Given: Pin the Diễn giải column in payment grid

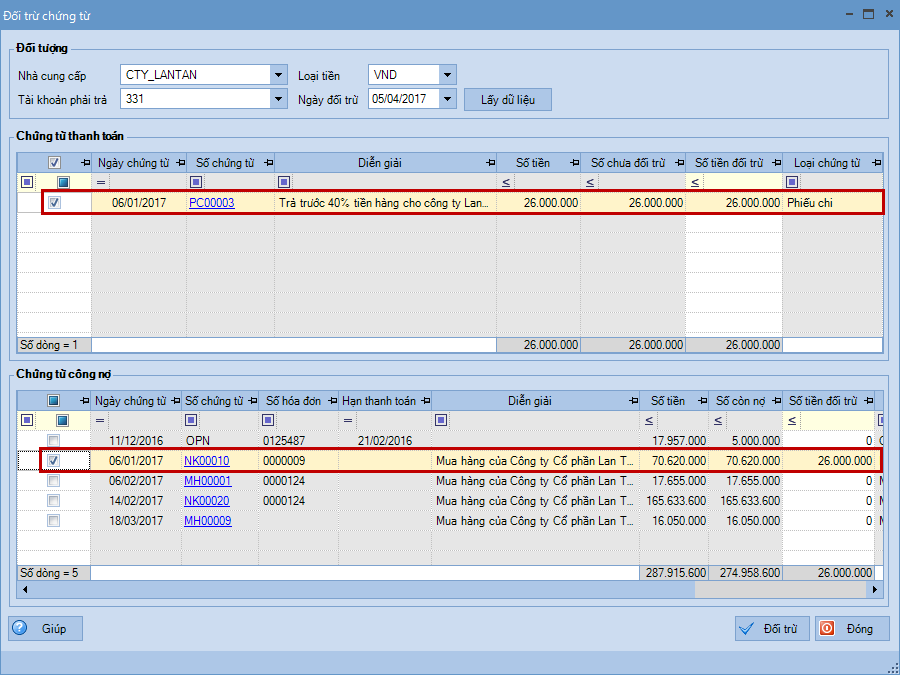Looking at the screenshot, I should point(490,163).
